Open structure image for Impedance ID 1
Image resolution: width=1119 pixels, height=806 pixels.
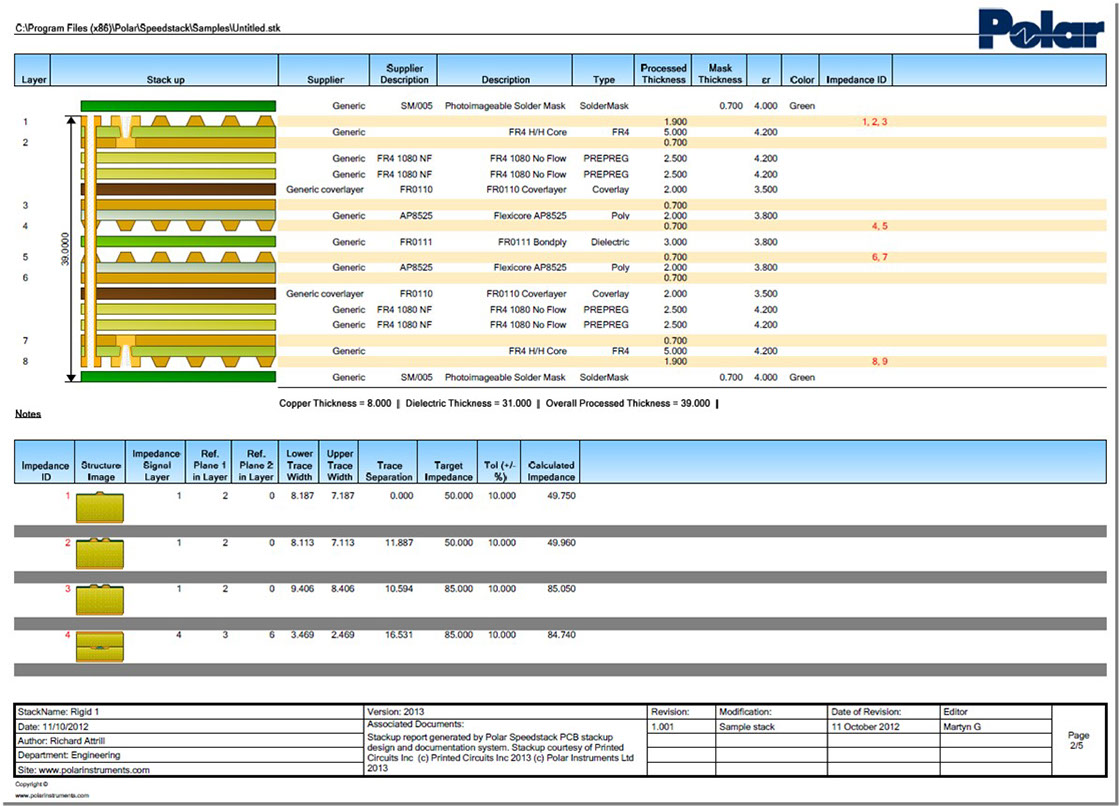click(x=101, y=508)
